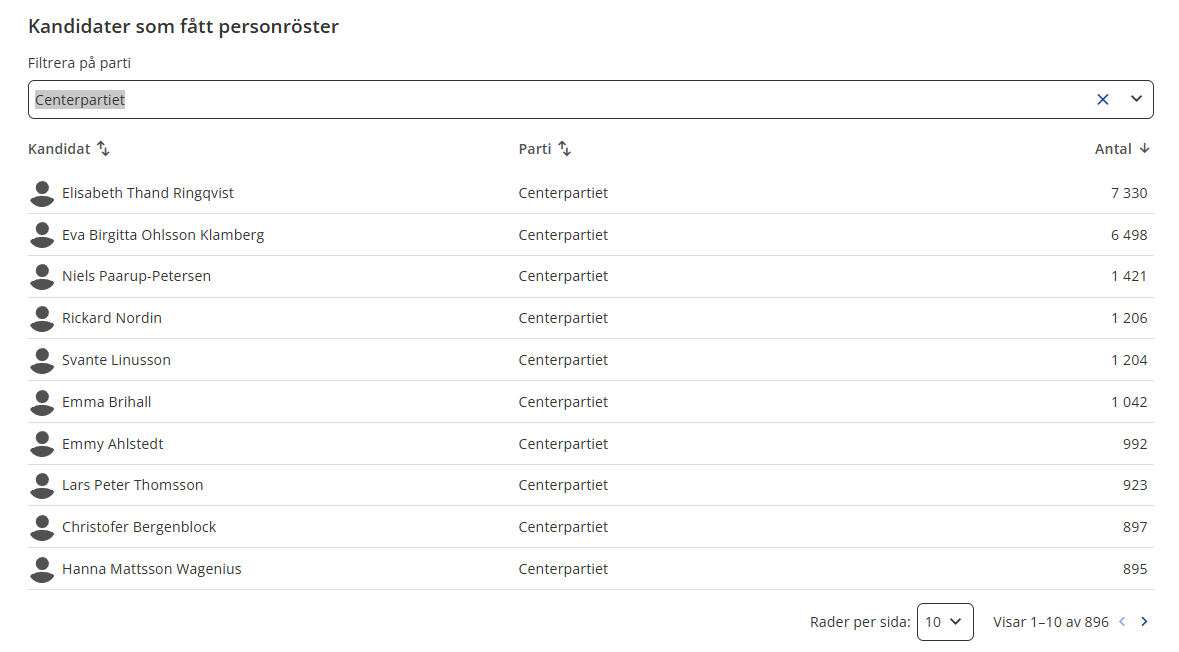The image size is (1179, 652).
Task: Click person icon beside Elisabeth Thand Ringqvist
Action: click(42, 193)
